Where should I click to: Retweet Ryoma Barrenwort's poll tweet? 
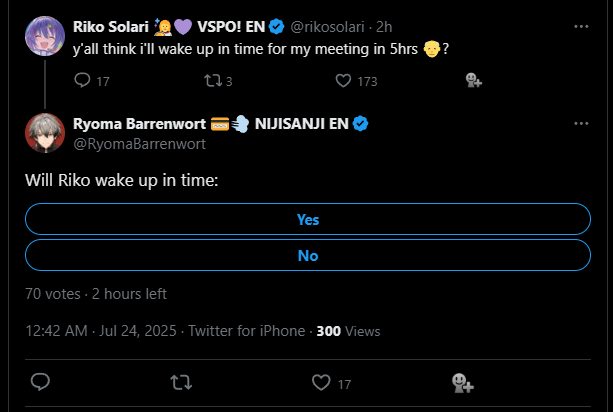(x=181, y=382)
